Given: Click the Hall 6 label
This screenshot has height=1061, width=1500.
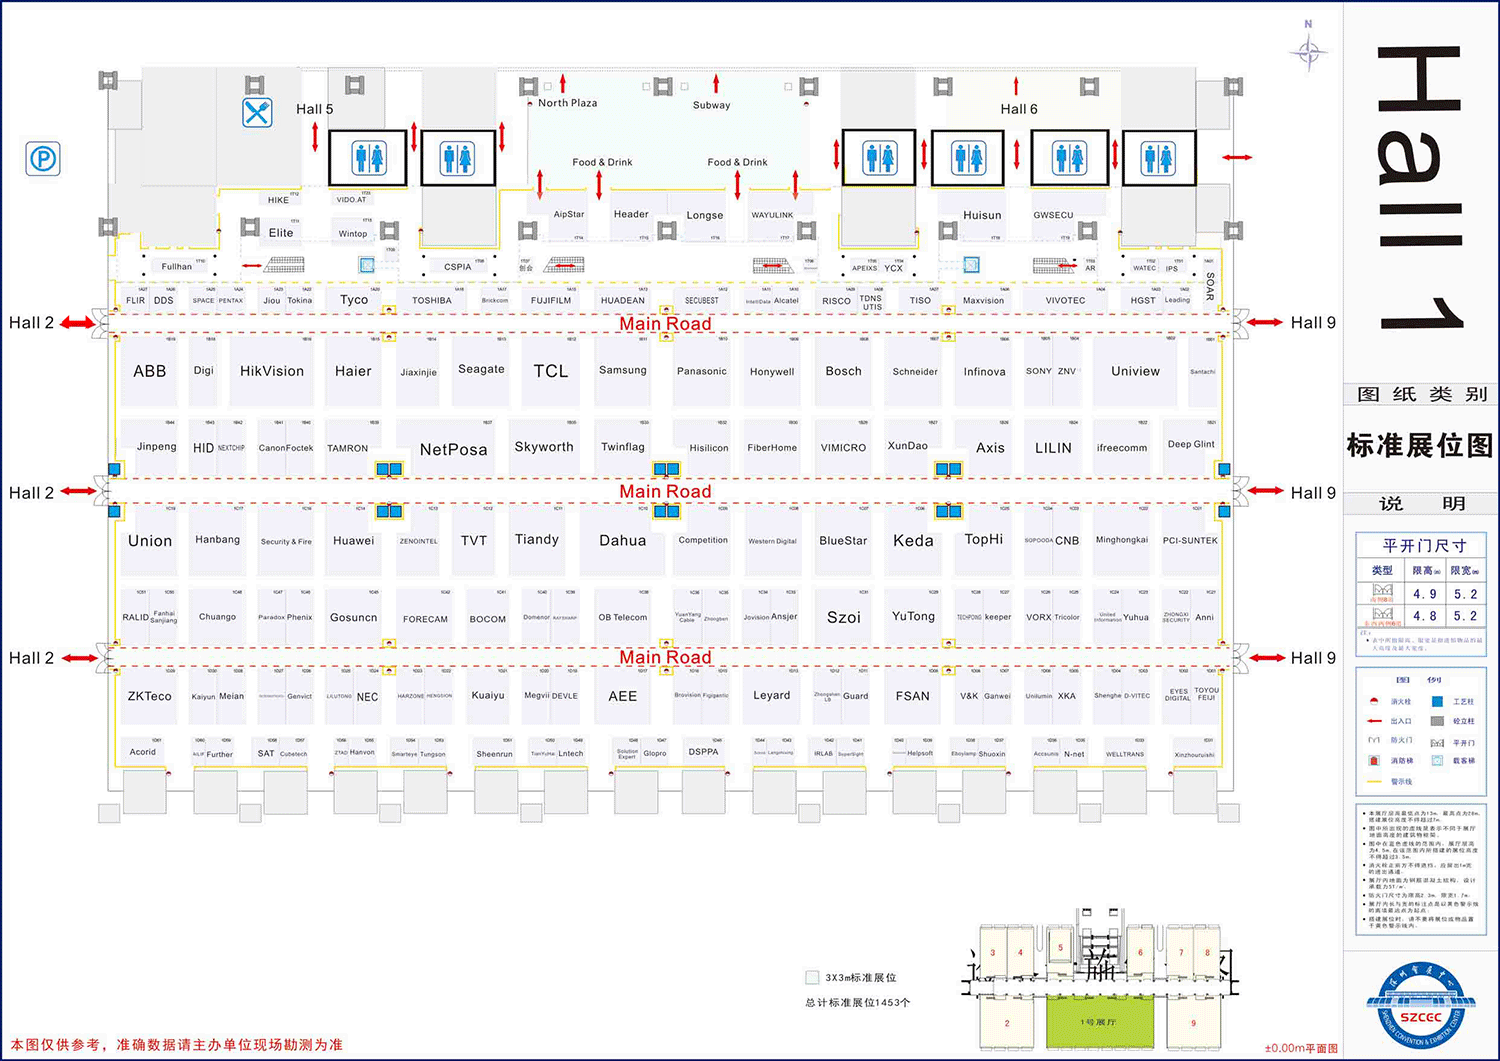Looking at the screenshot, I should click(x=1018, y=109).
